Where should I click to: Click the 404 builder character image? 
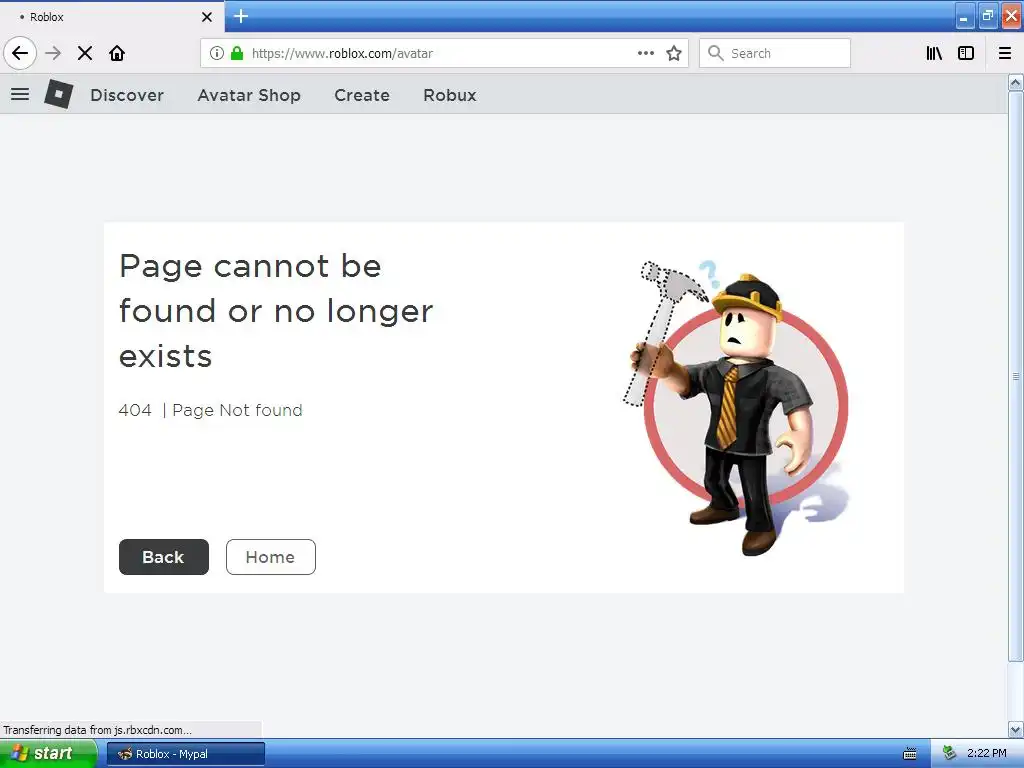click(x=736, y=408)
